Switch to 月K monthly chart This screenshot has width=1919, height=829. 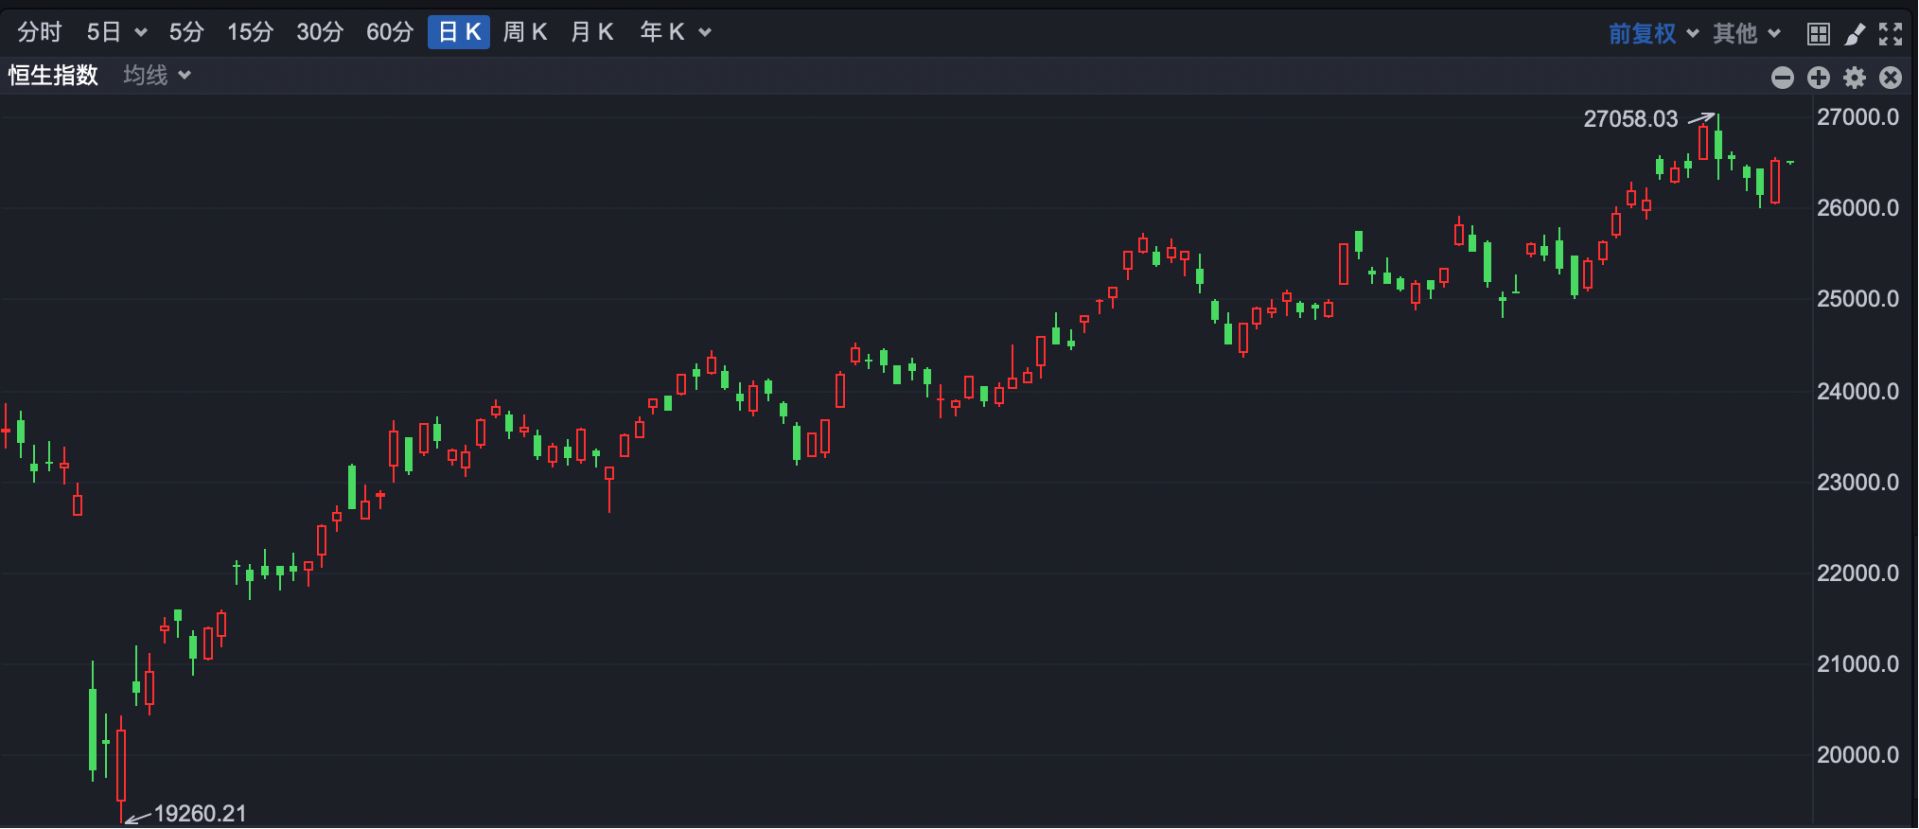point(591,33)
